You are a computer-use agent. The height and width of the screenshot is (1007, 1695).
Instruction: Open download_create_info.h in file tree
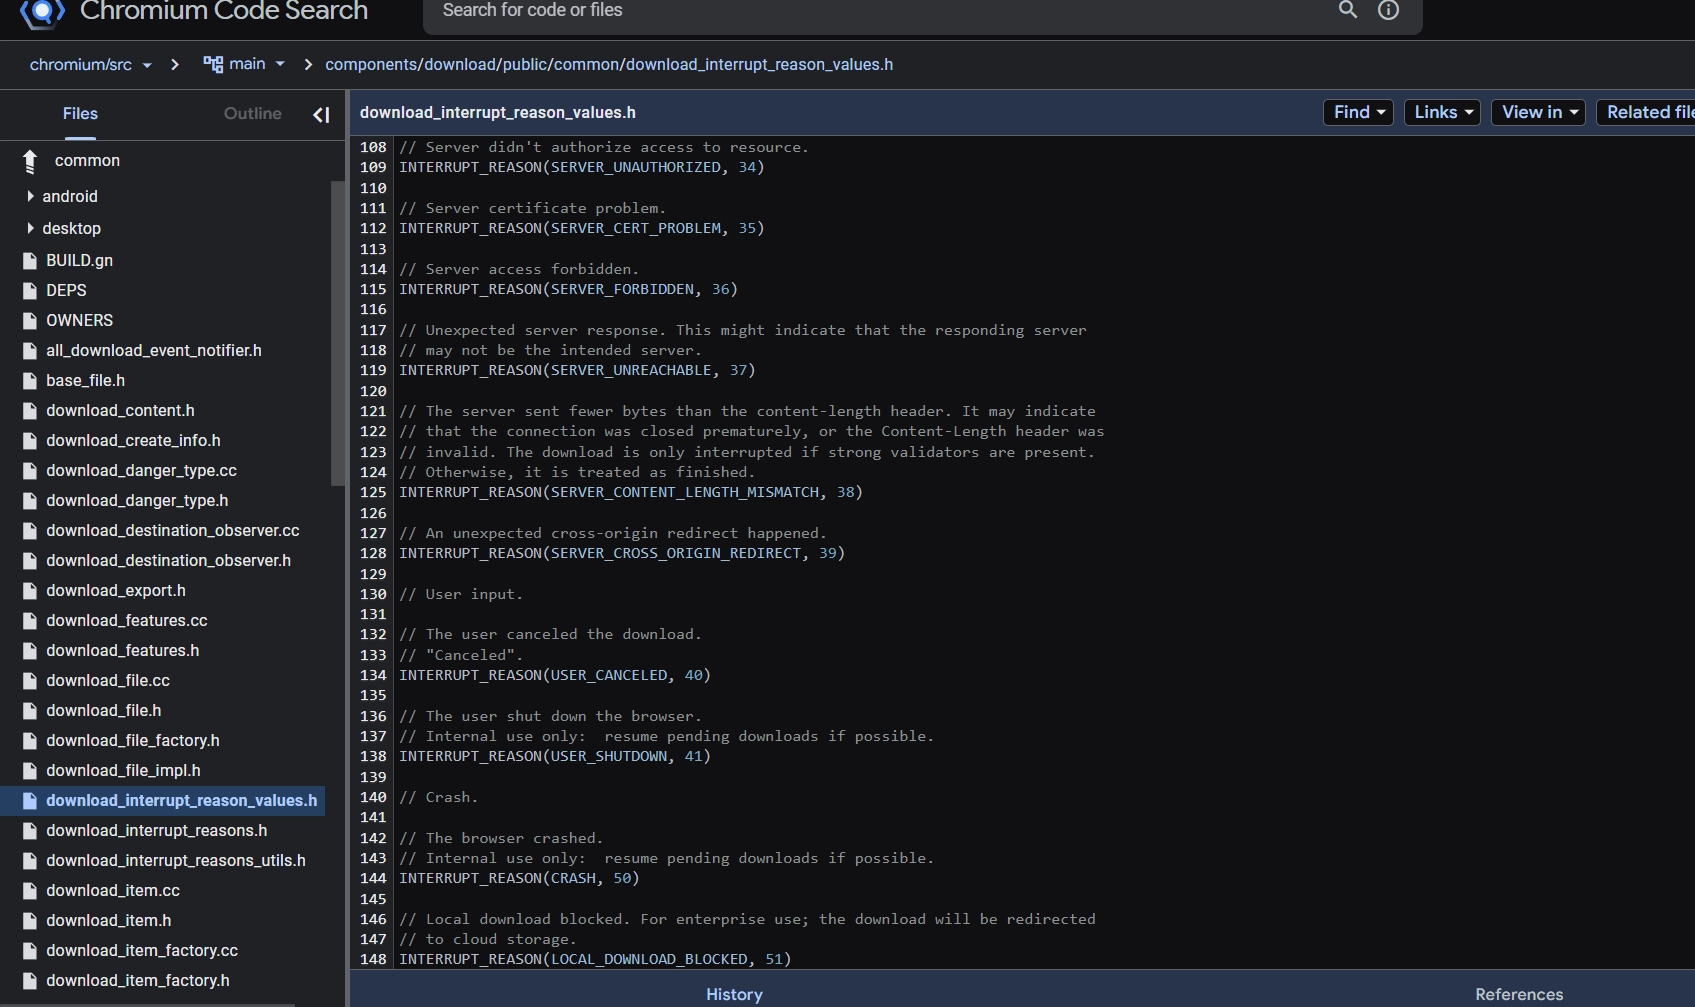[133, 441]
